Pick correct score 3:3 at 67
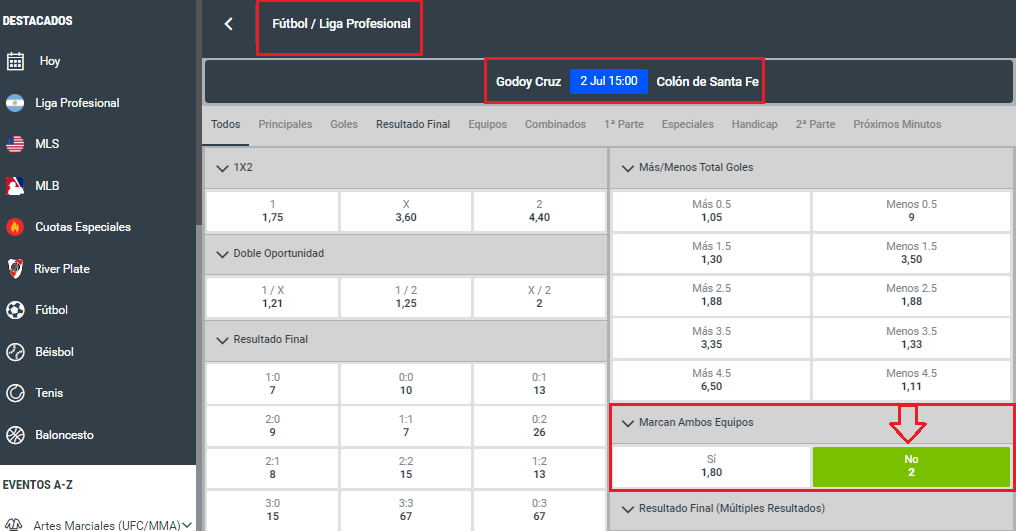This screenshot has width=1016, height=531. click(406, 510)
